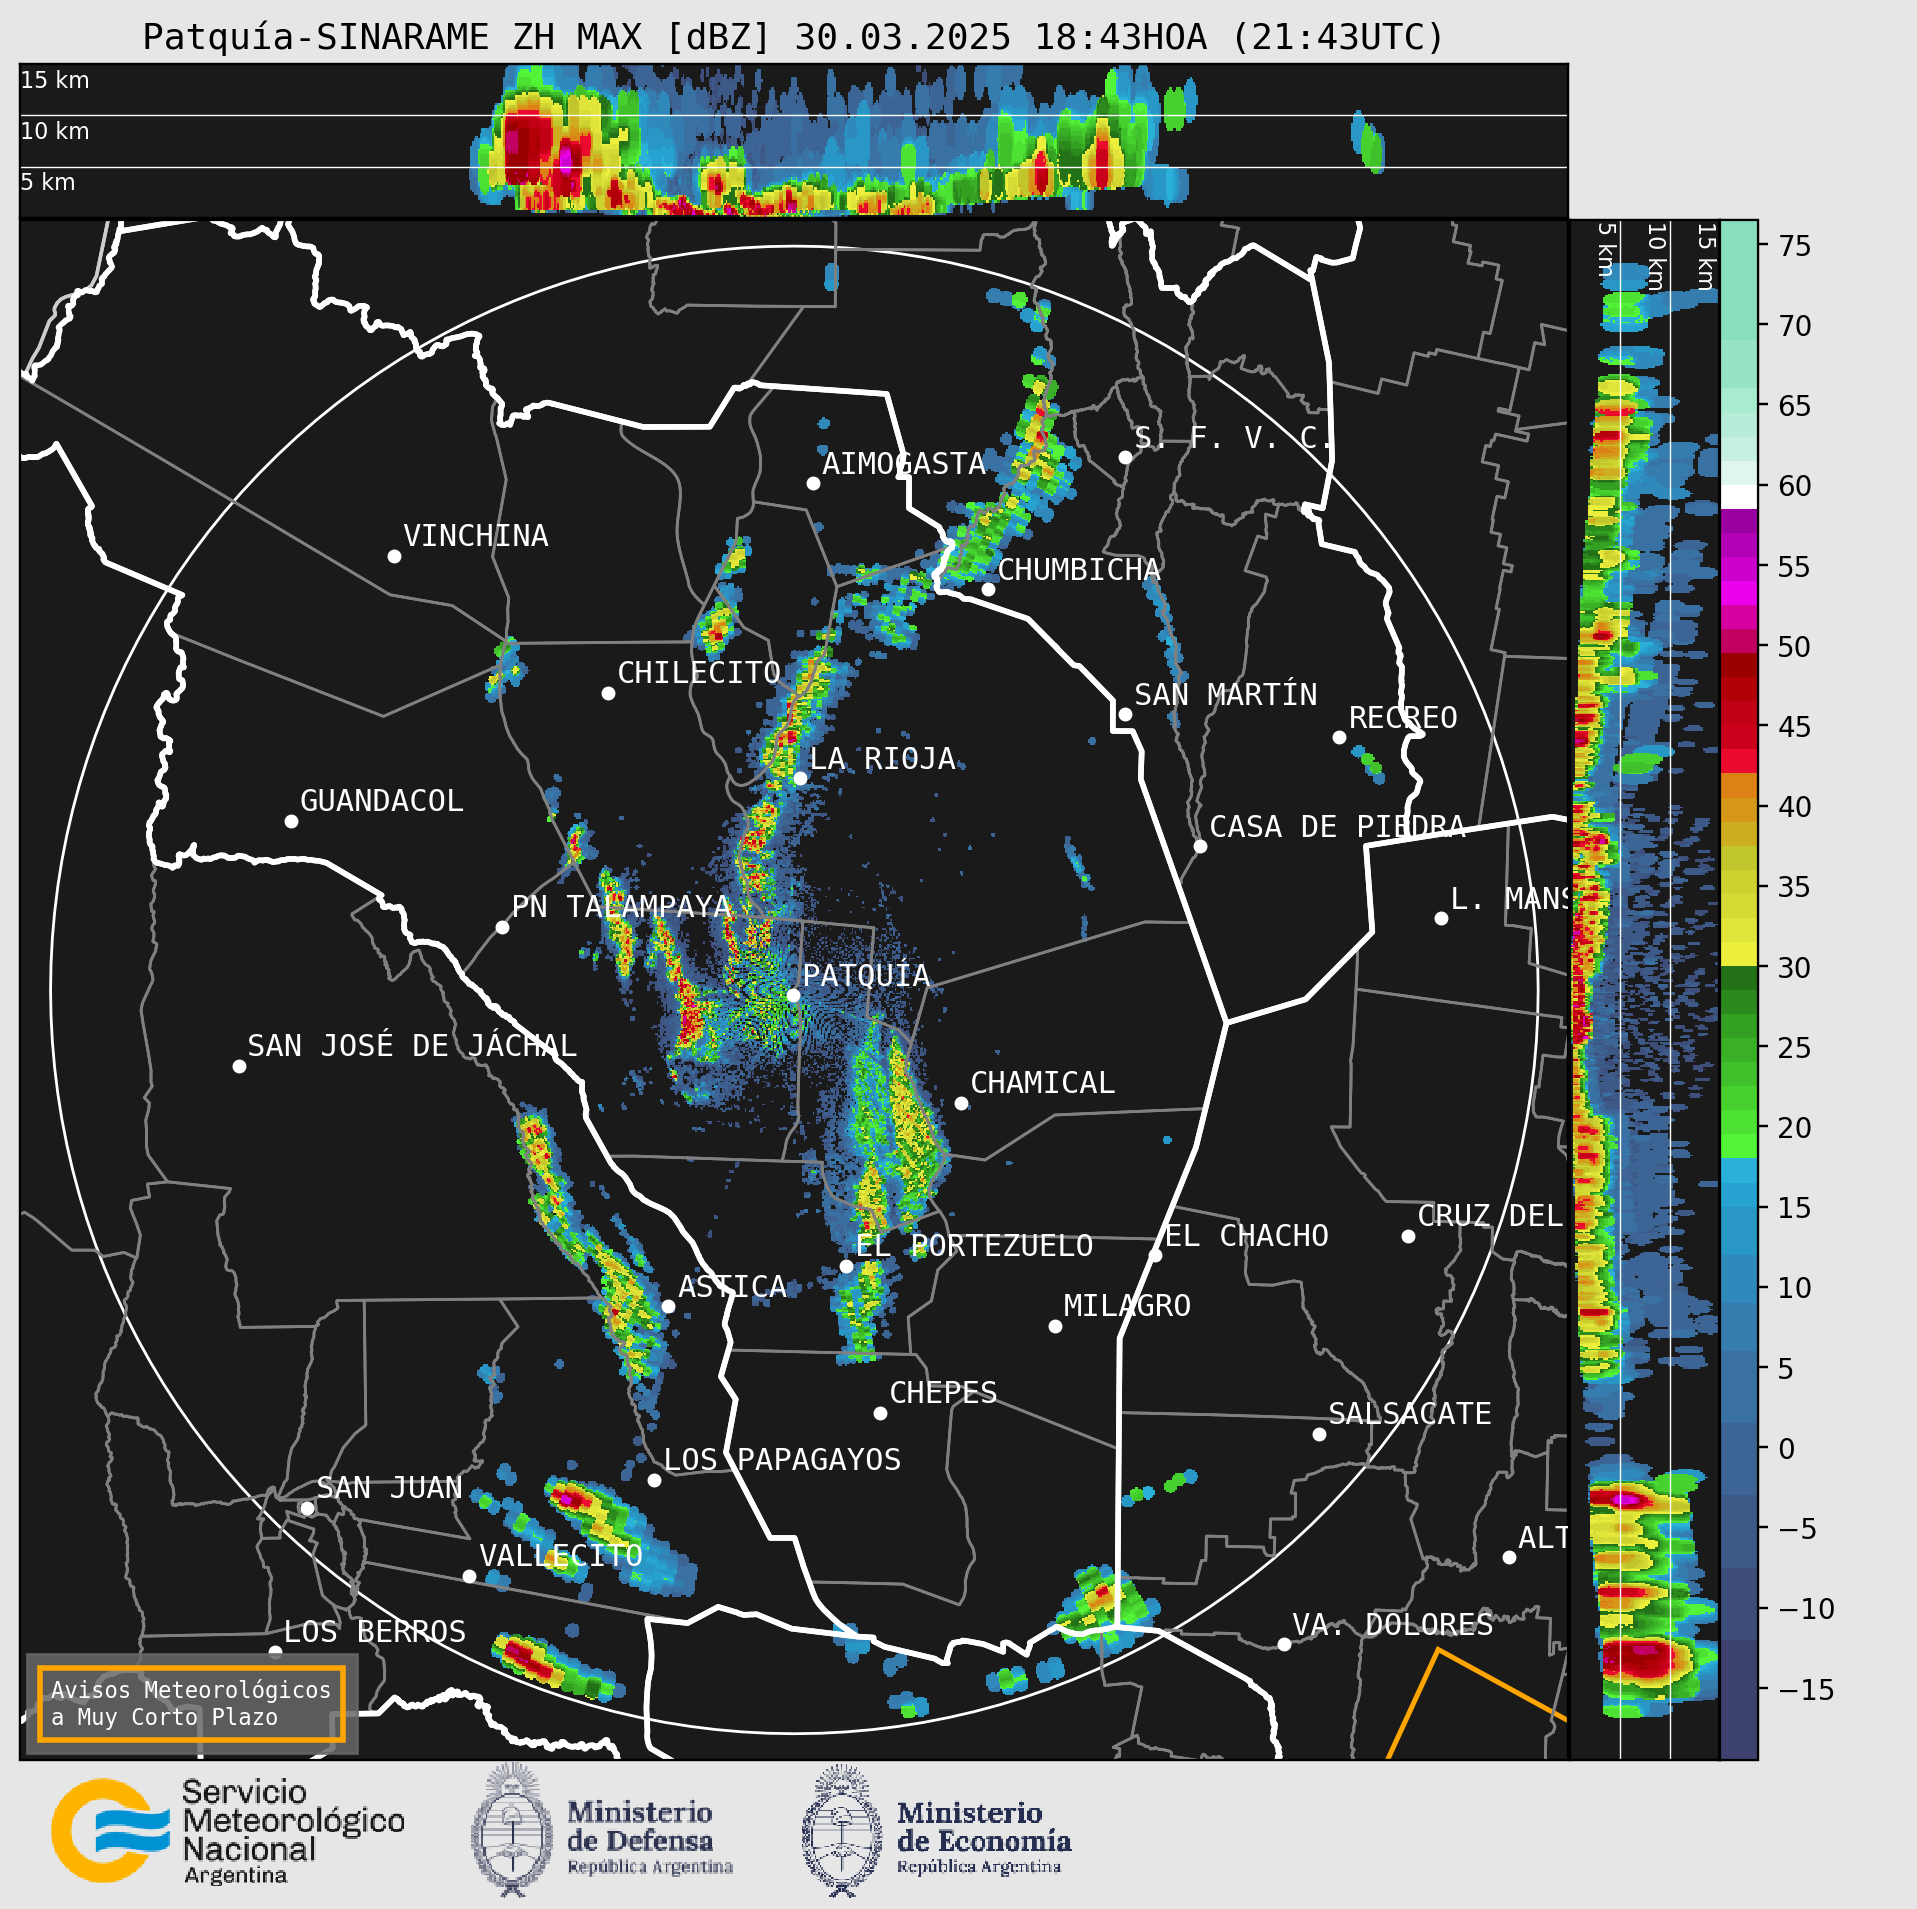The width and height of the screenshot is (1917, 1909).
Task: Click the Los Papagayos dot
Action: pos(654,1480)
